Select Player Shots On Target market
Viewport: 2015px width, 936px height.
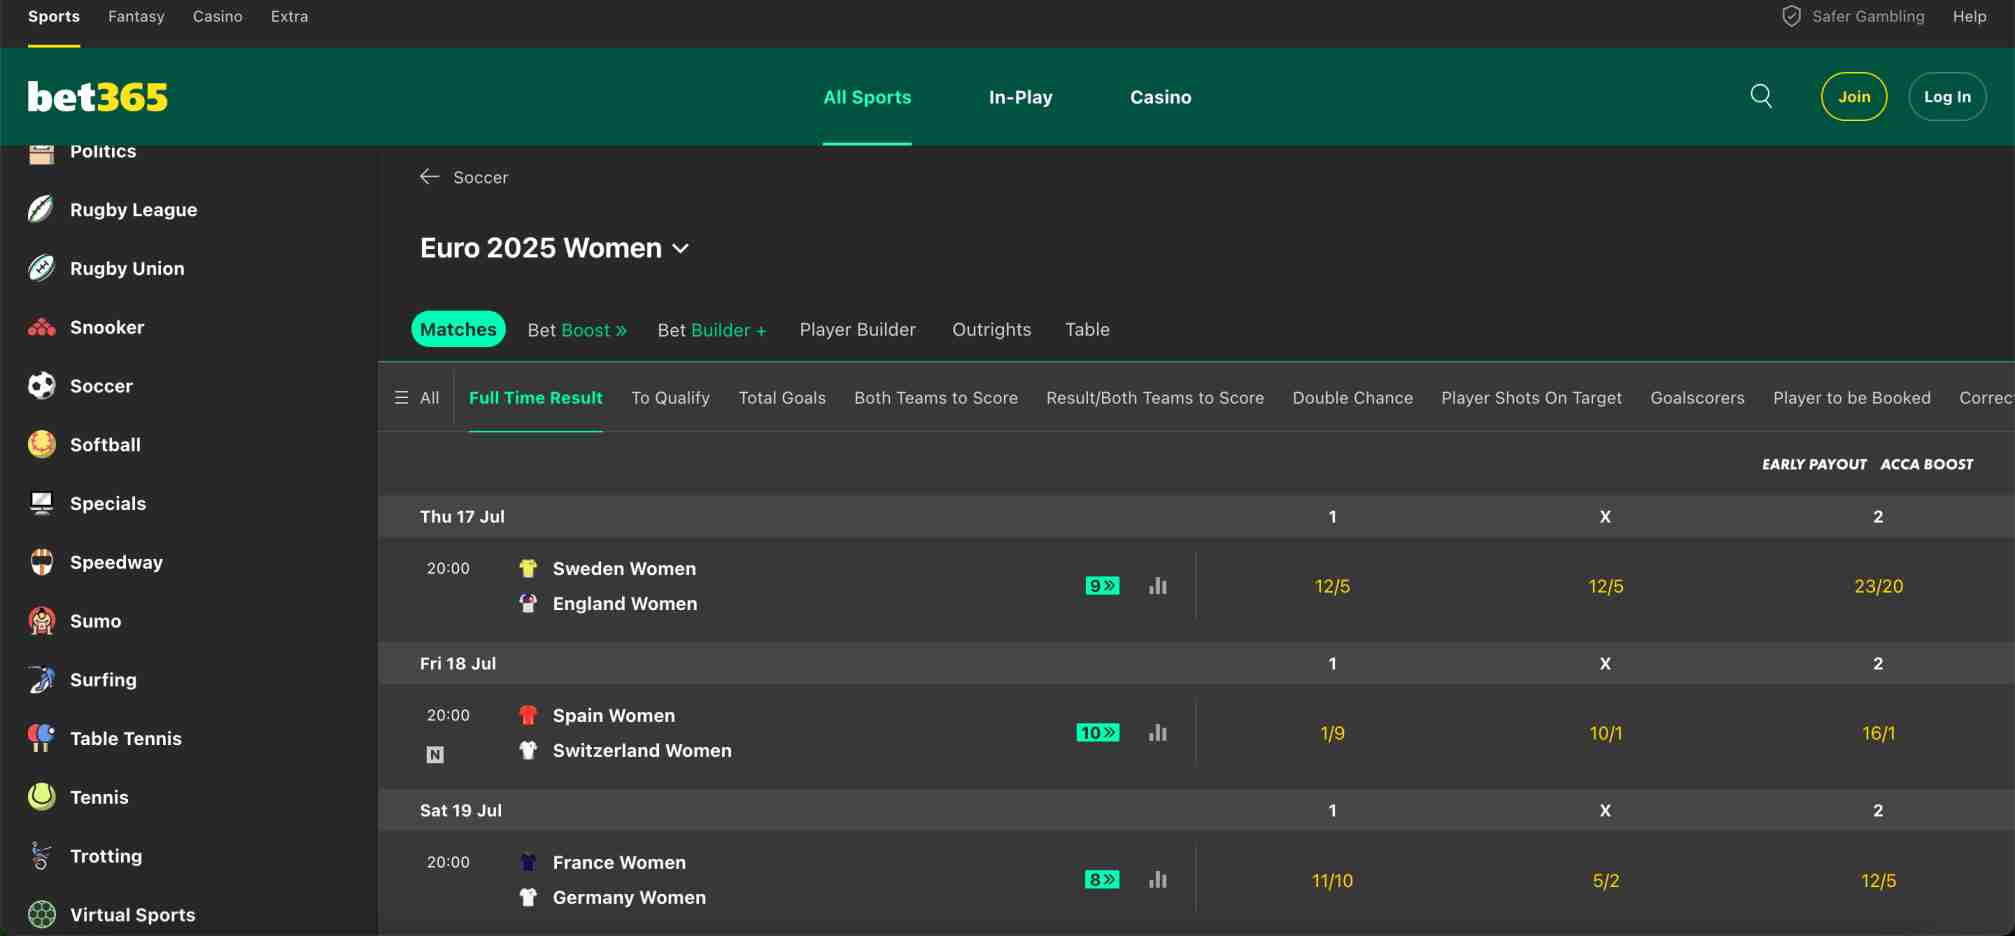(1531, 398)
